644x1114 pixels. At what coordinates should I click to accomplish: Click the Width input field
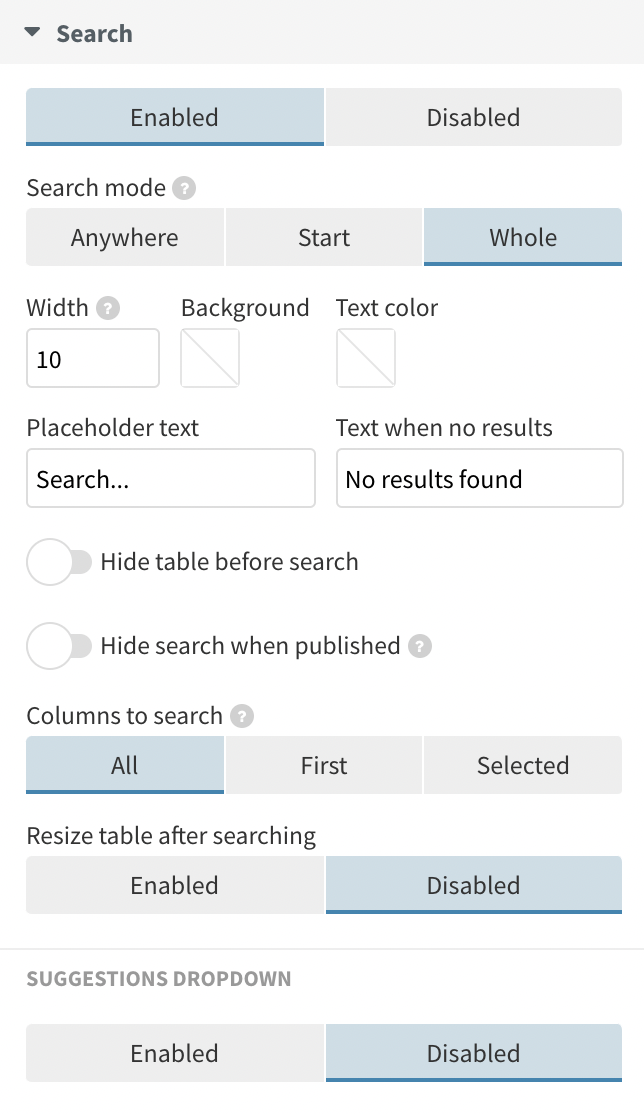coord(92,357)
